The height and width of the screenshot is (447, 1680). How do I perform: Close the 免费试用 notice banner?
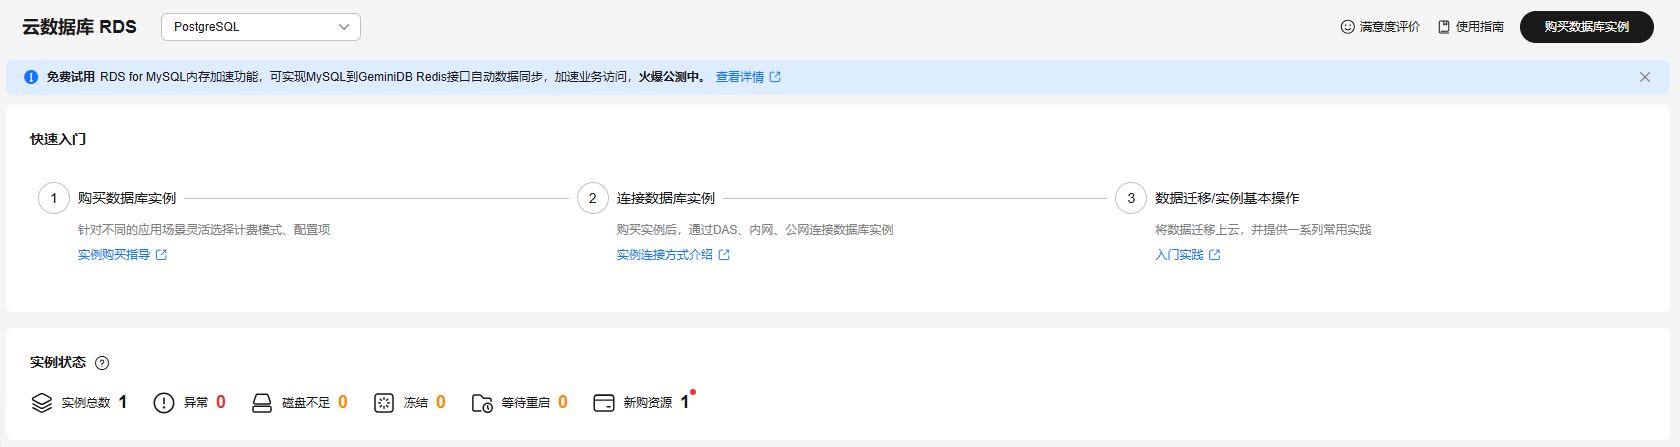[x=1644, y=77]
